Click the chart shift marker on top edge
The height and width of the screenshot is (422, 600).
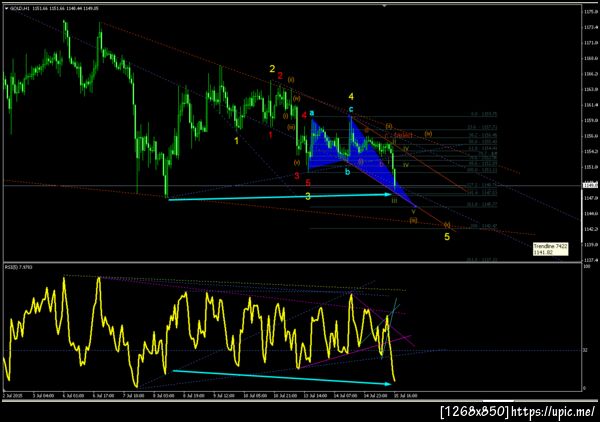point(384,5)
